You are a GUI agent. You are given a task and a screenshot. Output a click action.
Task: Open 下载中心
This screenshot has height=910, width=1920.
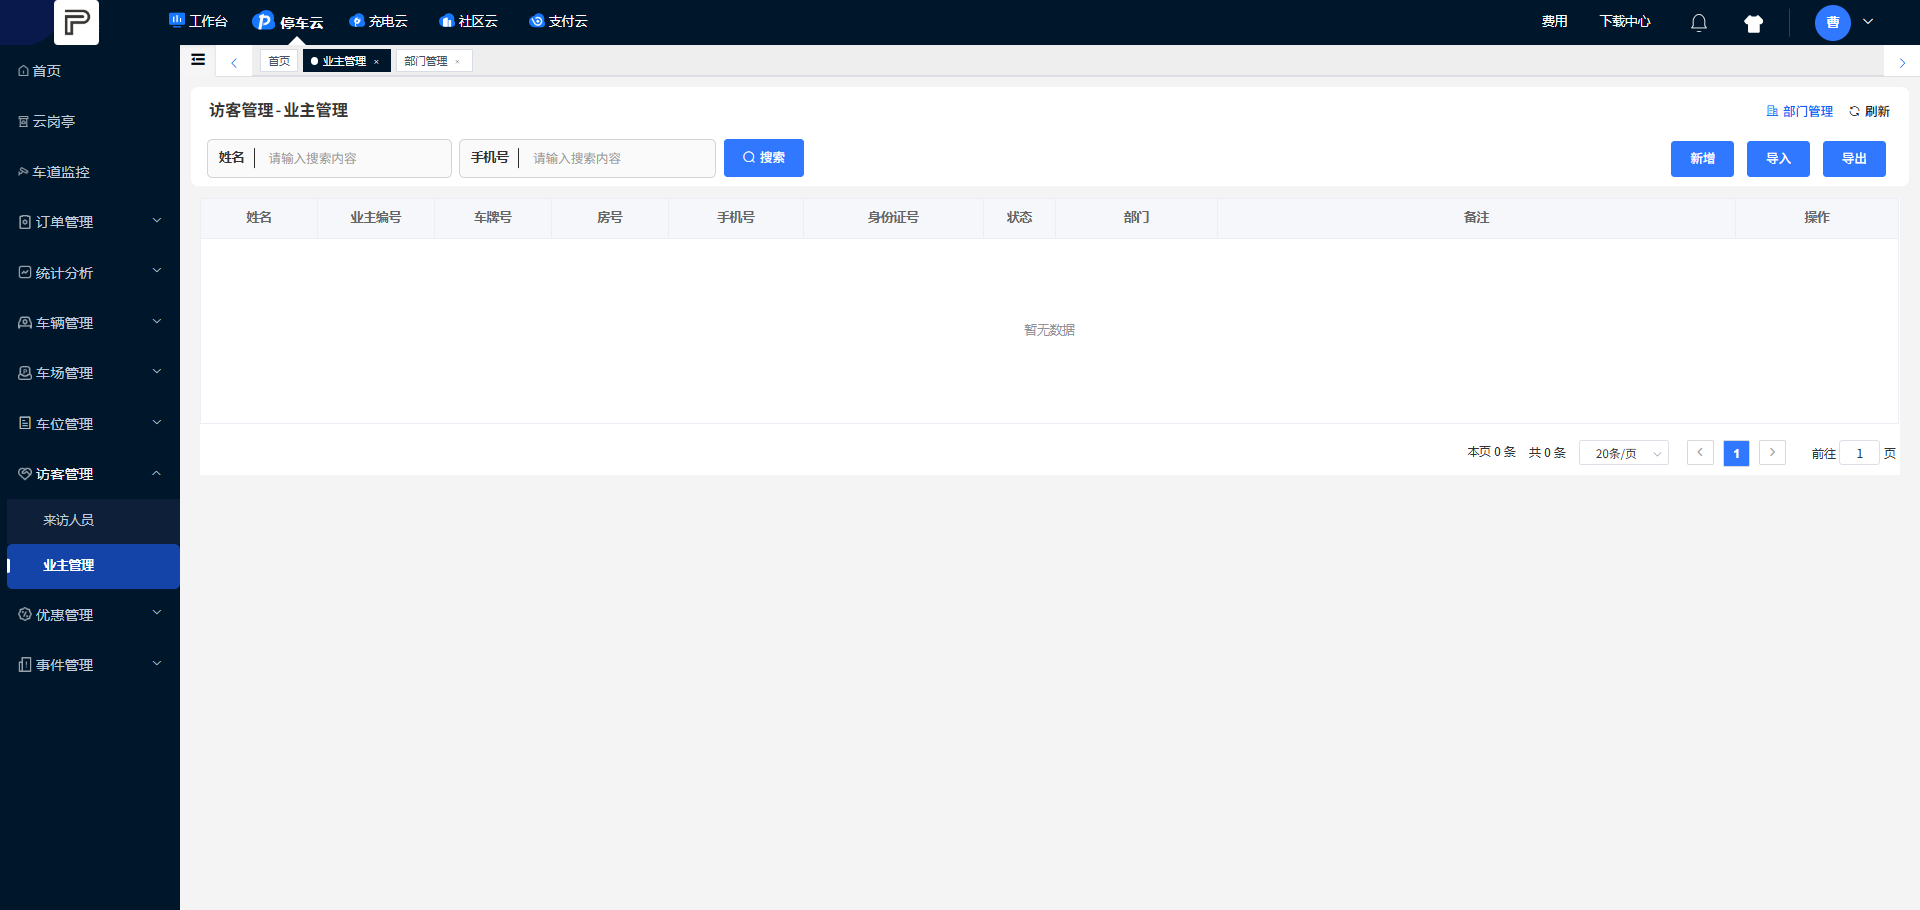coord(1625,21)
